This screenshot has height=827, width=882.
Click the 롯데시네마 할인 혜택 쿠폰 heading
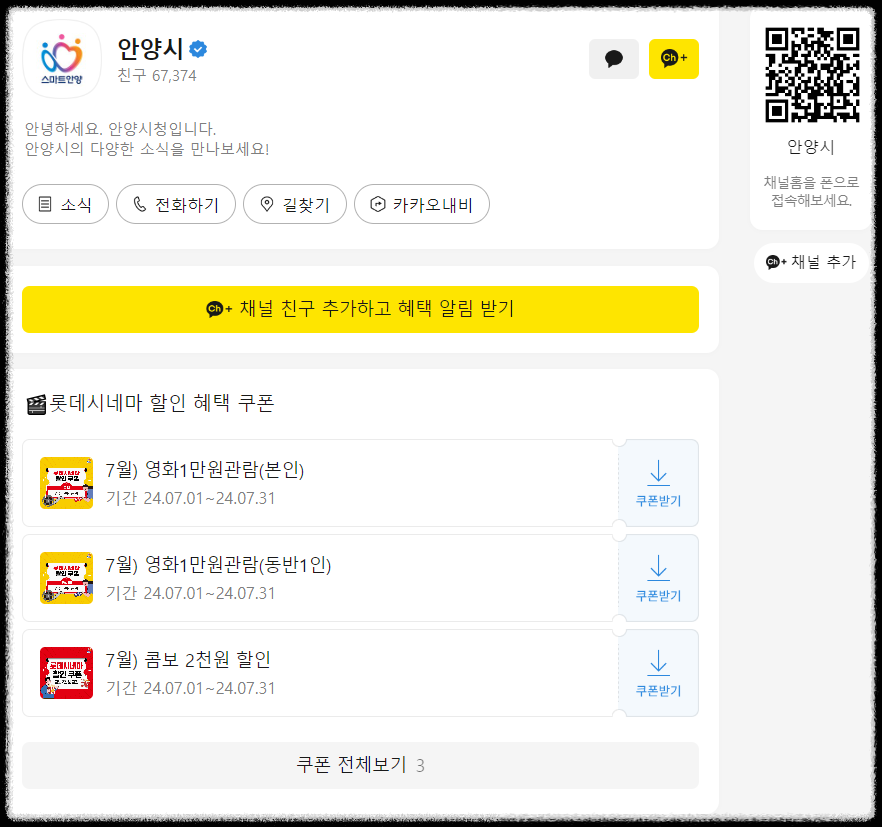[150, 403]
